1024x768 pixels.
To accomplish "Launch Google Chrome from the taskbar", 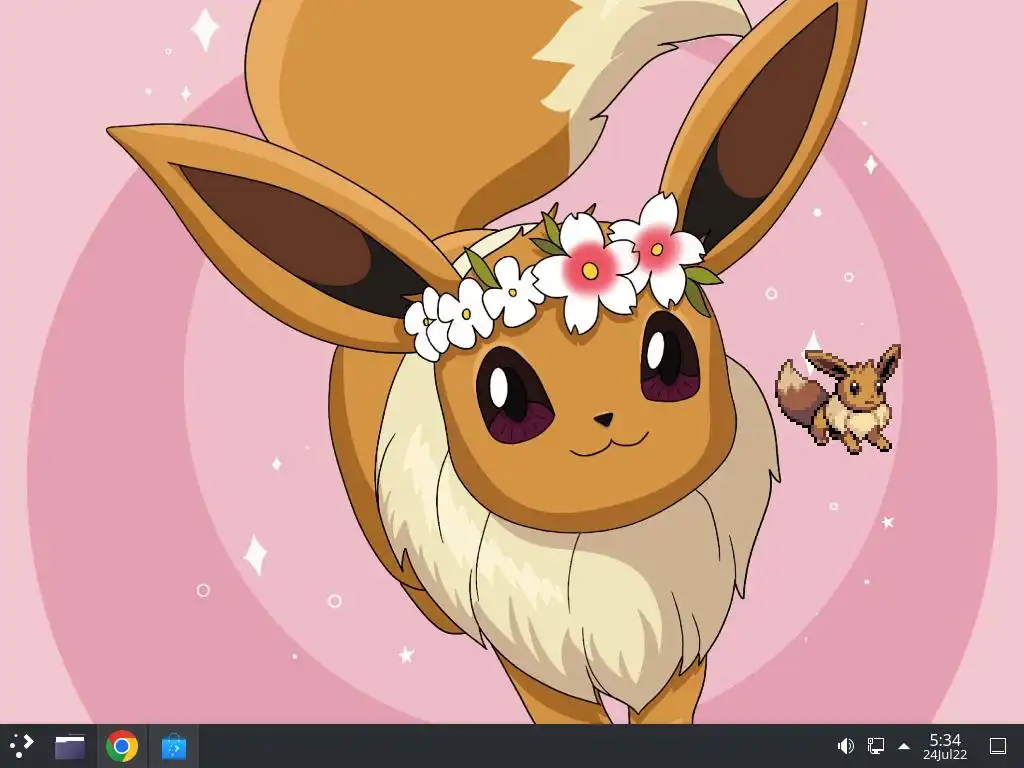I will (x=121, y=746).
